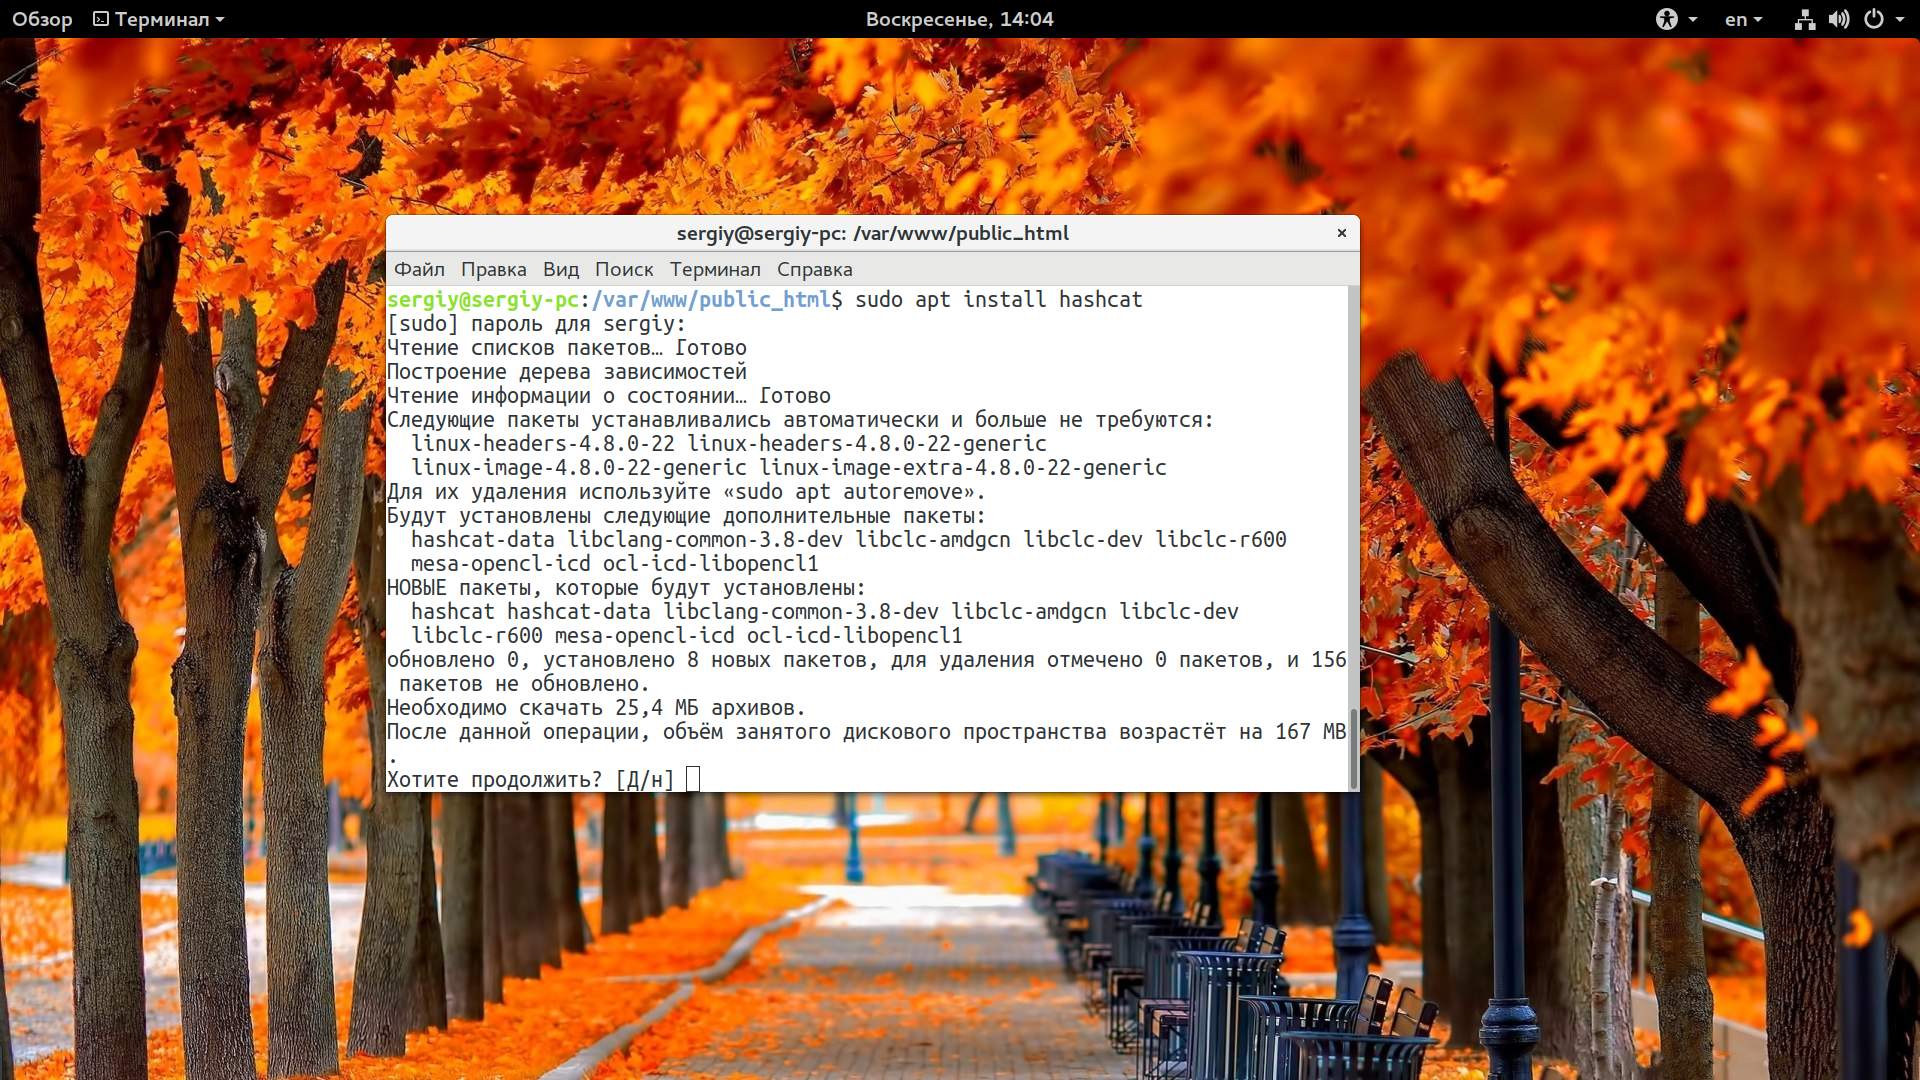Click the line '[sudo] пароль для sergiy:'
This screenshot has width=1920, height=1080.
(x=536, y=323)
